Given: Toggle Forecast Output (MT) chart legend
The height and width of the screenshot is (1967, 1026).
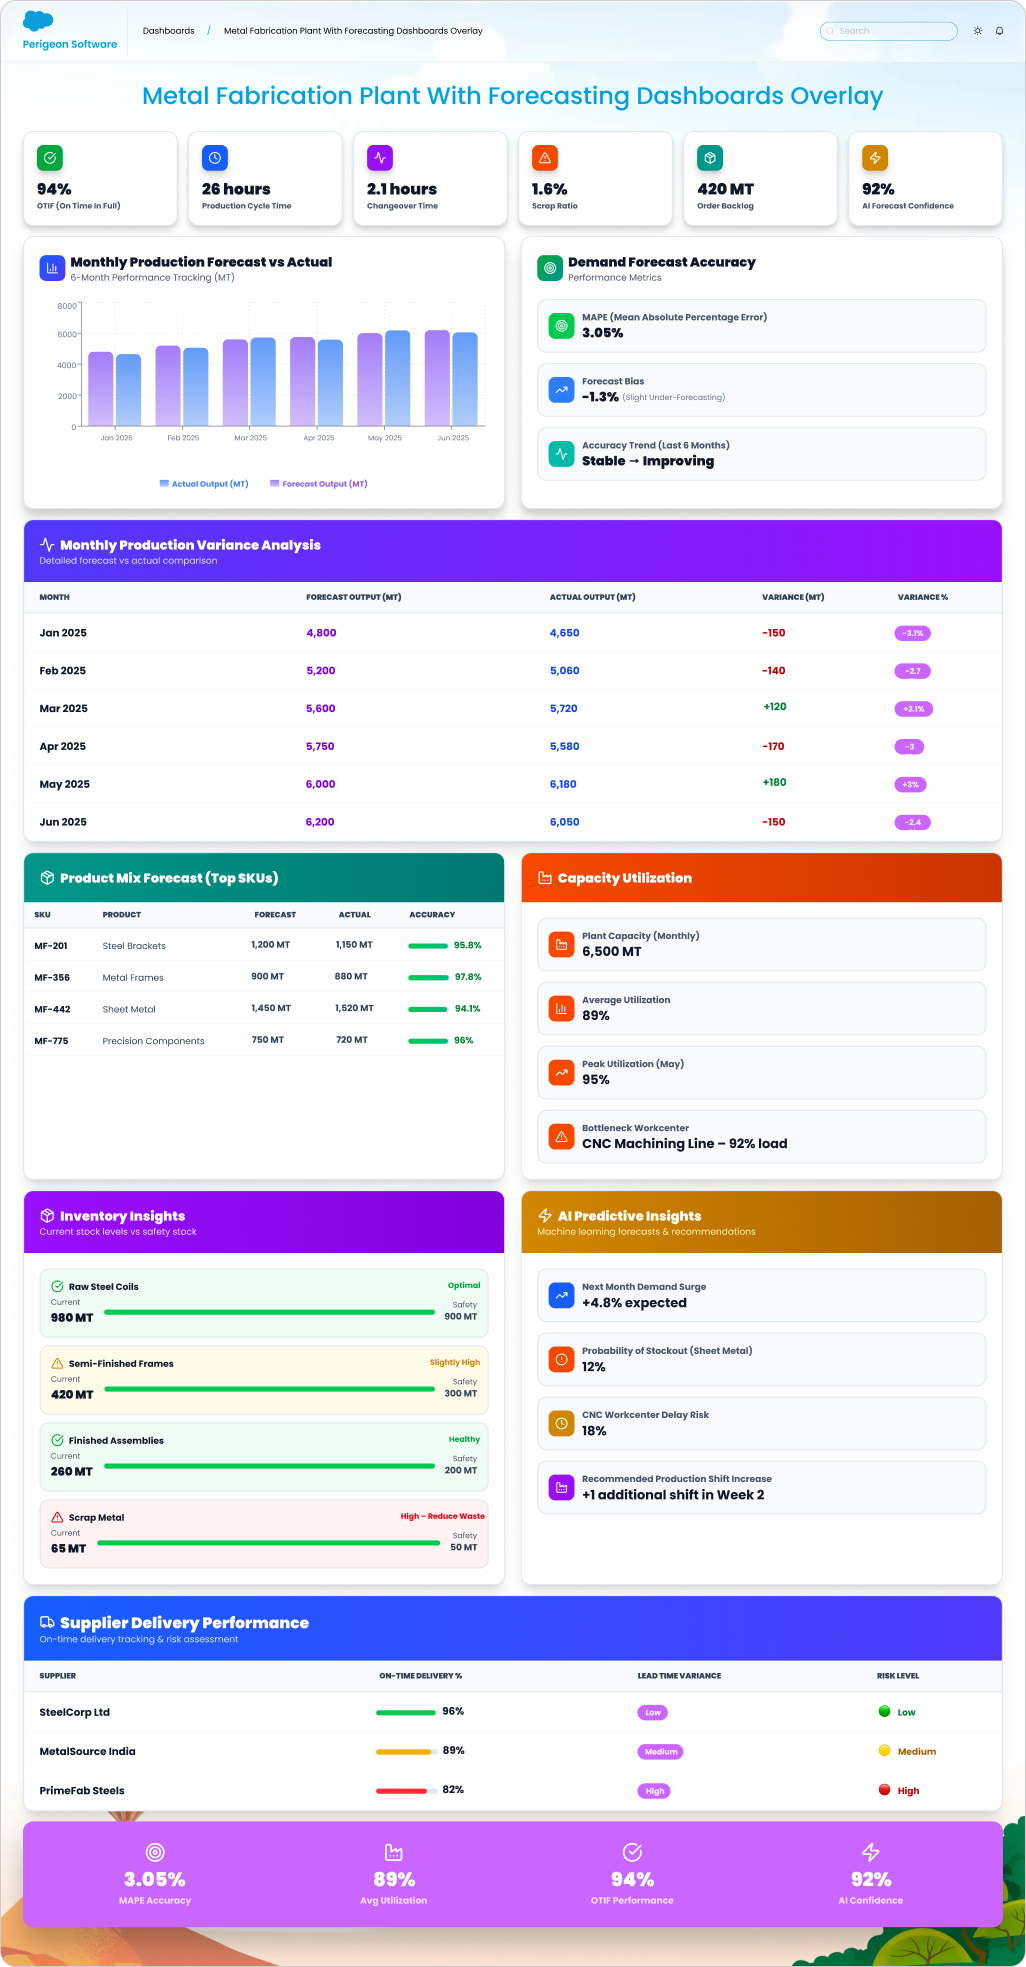Looking at the screenshot, I should [x=319, y=484].
